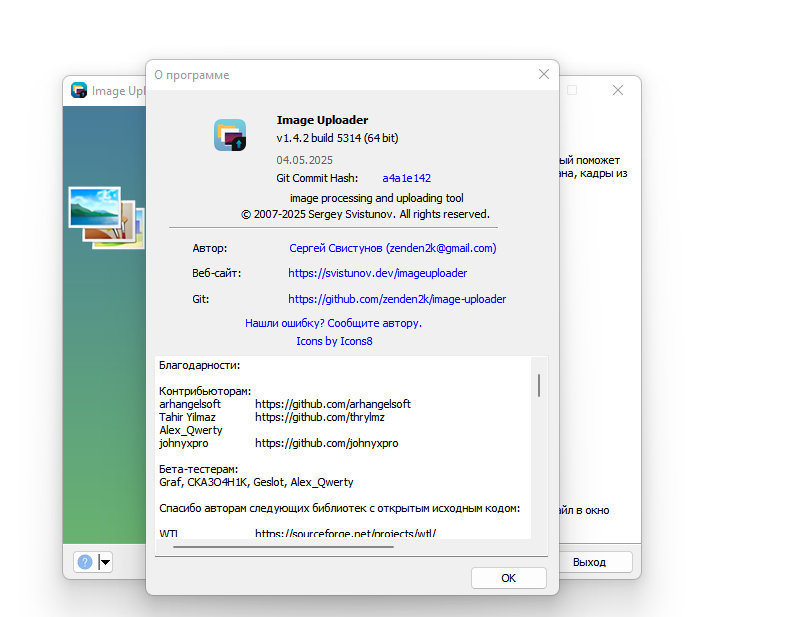Click the v1.4.2 build 5314 version text

tap(337, 138)
